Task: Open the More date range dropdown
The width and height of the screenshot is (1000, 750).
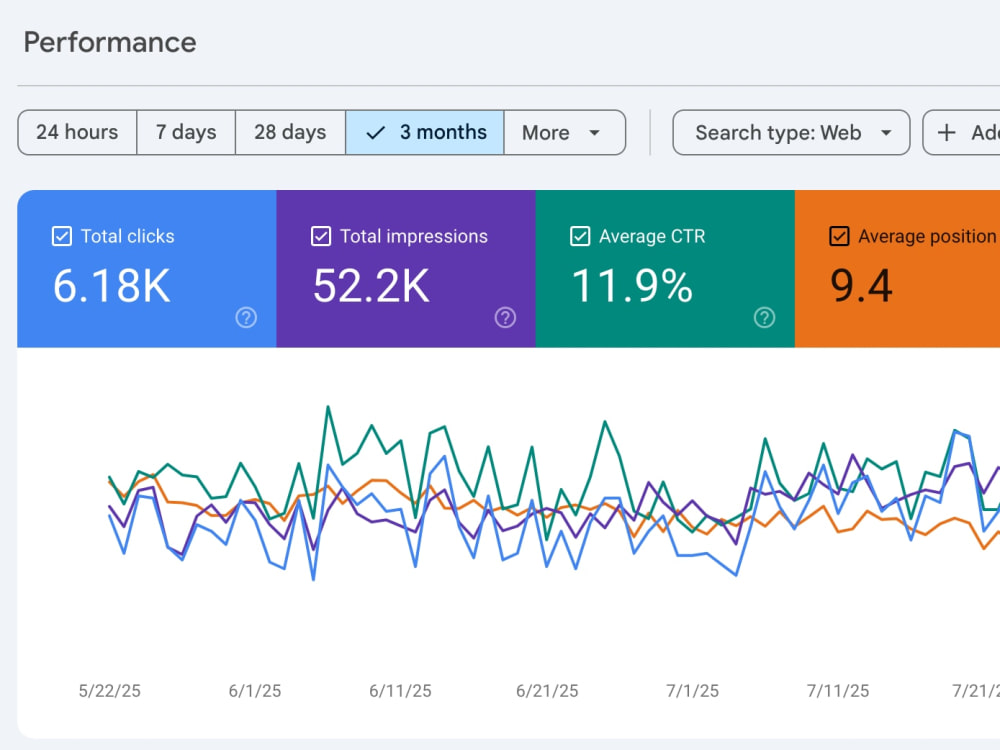Action: pyautogui.click(x=564, y=133)
